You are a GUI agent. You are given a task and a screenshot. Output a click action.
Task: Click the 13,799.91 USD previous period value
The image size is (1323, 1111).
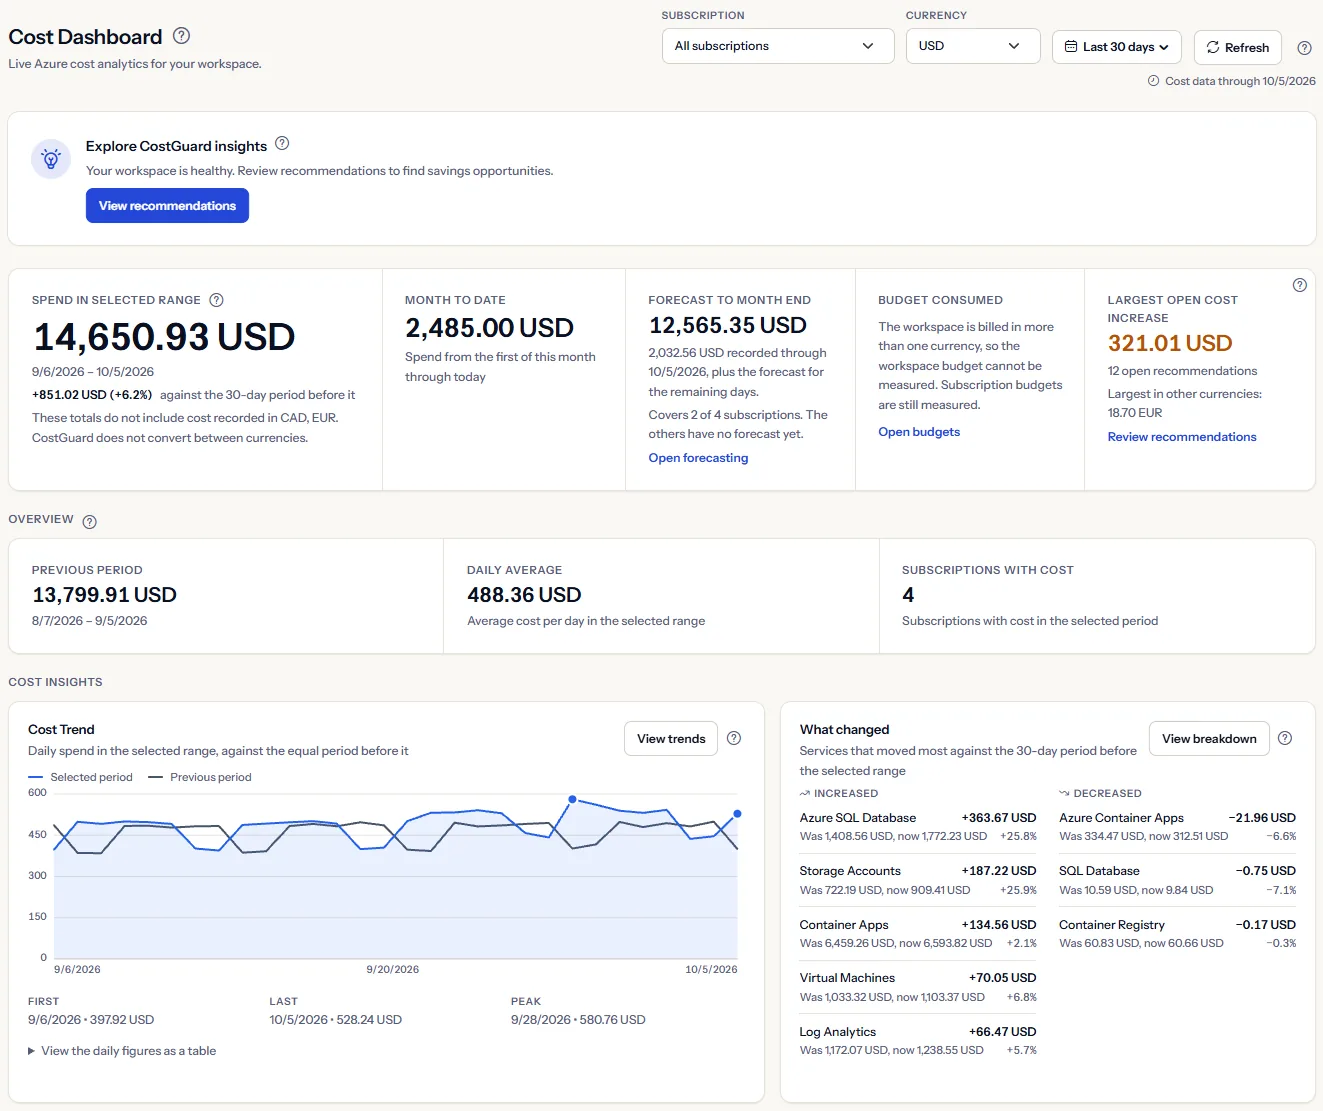point(104,595)
